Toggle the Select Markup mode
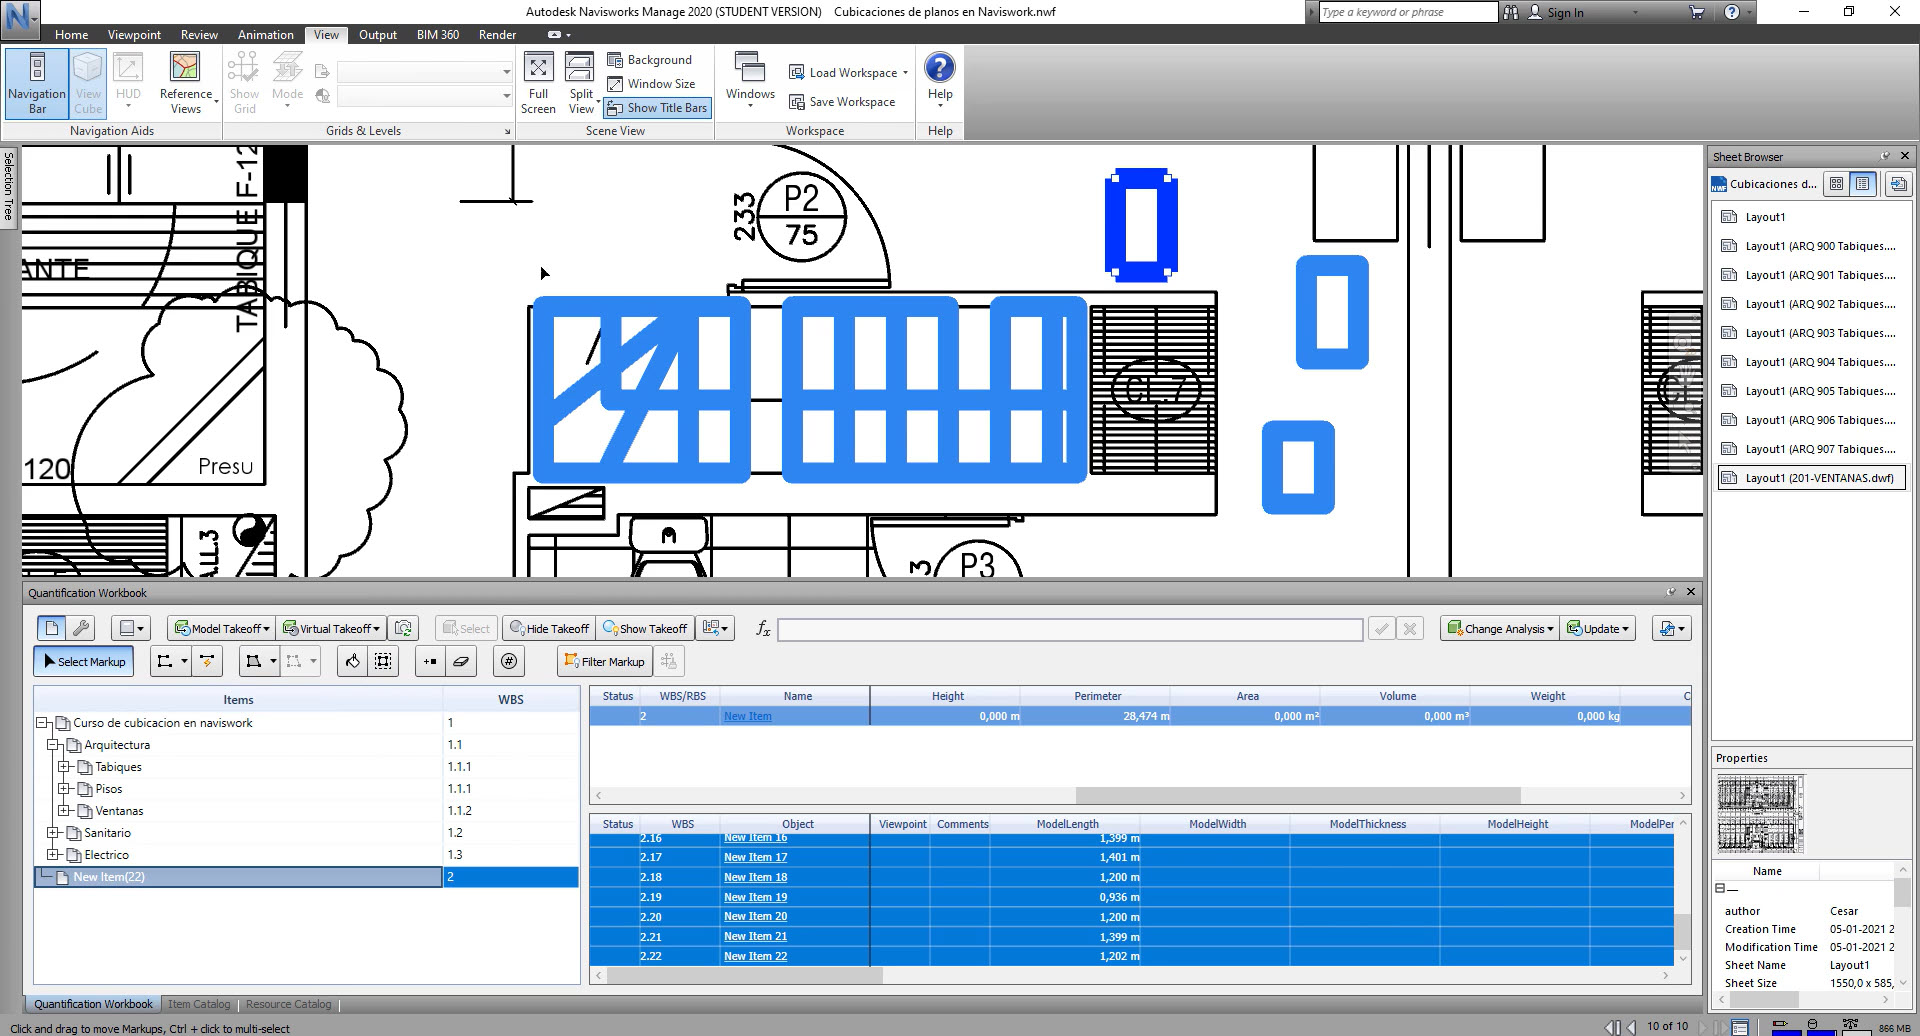1920x1036 pixels. (84, 661)
